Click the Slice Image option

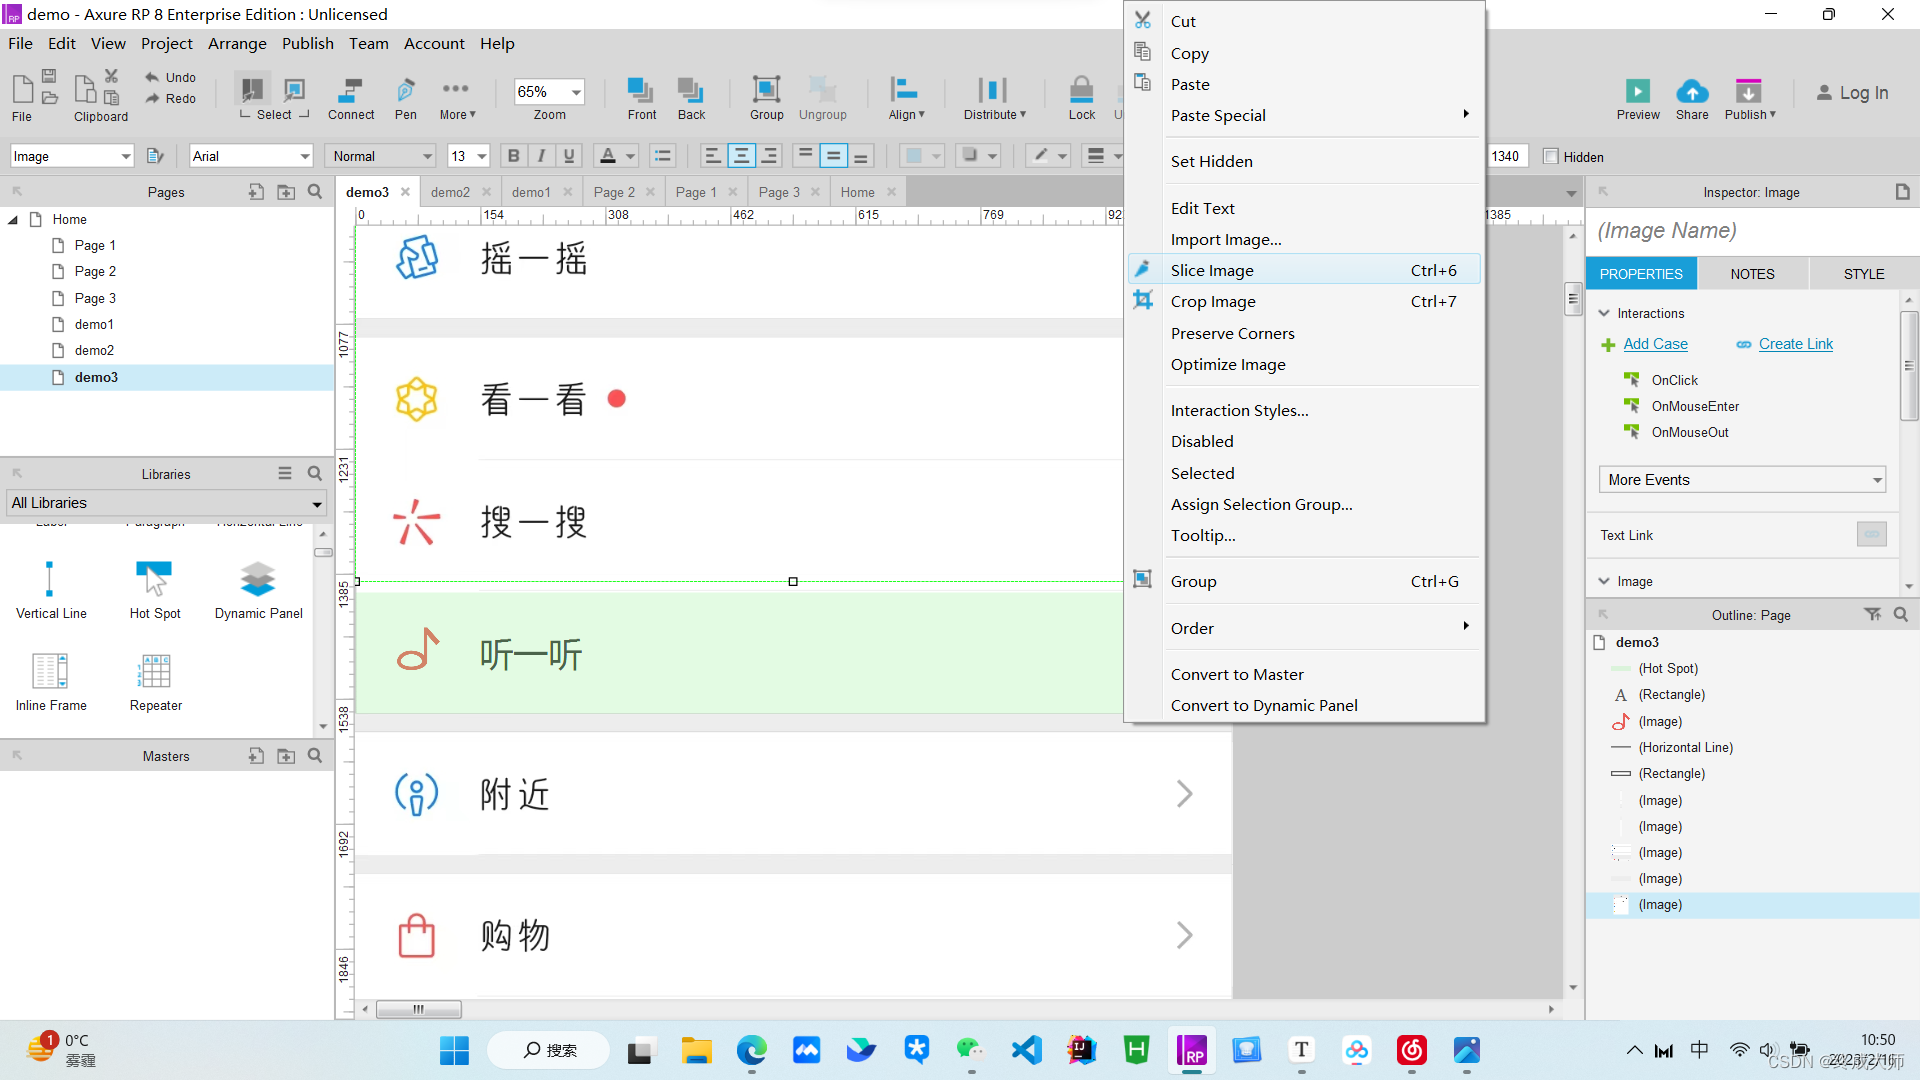[x=1212, y=269]
